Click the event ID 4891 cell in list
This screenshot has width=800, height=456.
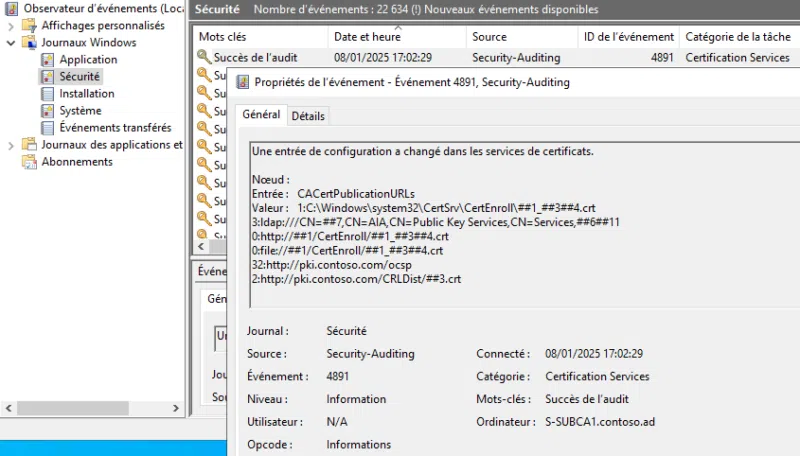click(662, 58)
